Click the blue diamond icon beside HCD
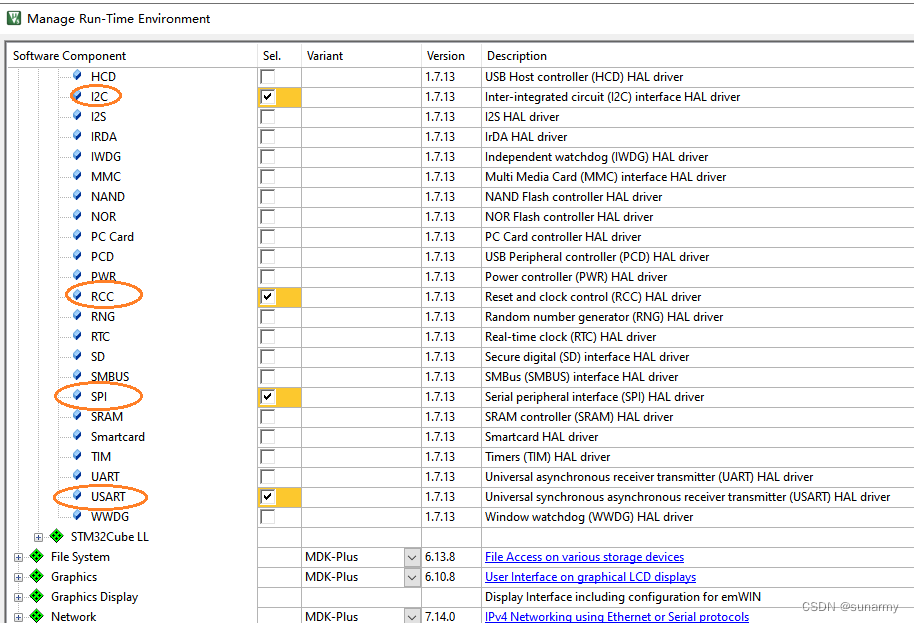This screenshot has width=914, height=623. click(77, 75)
